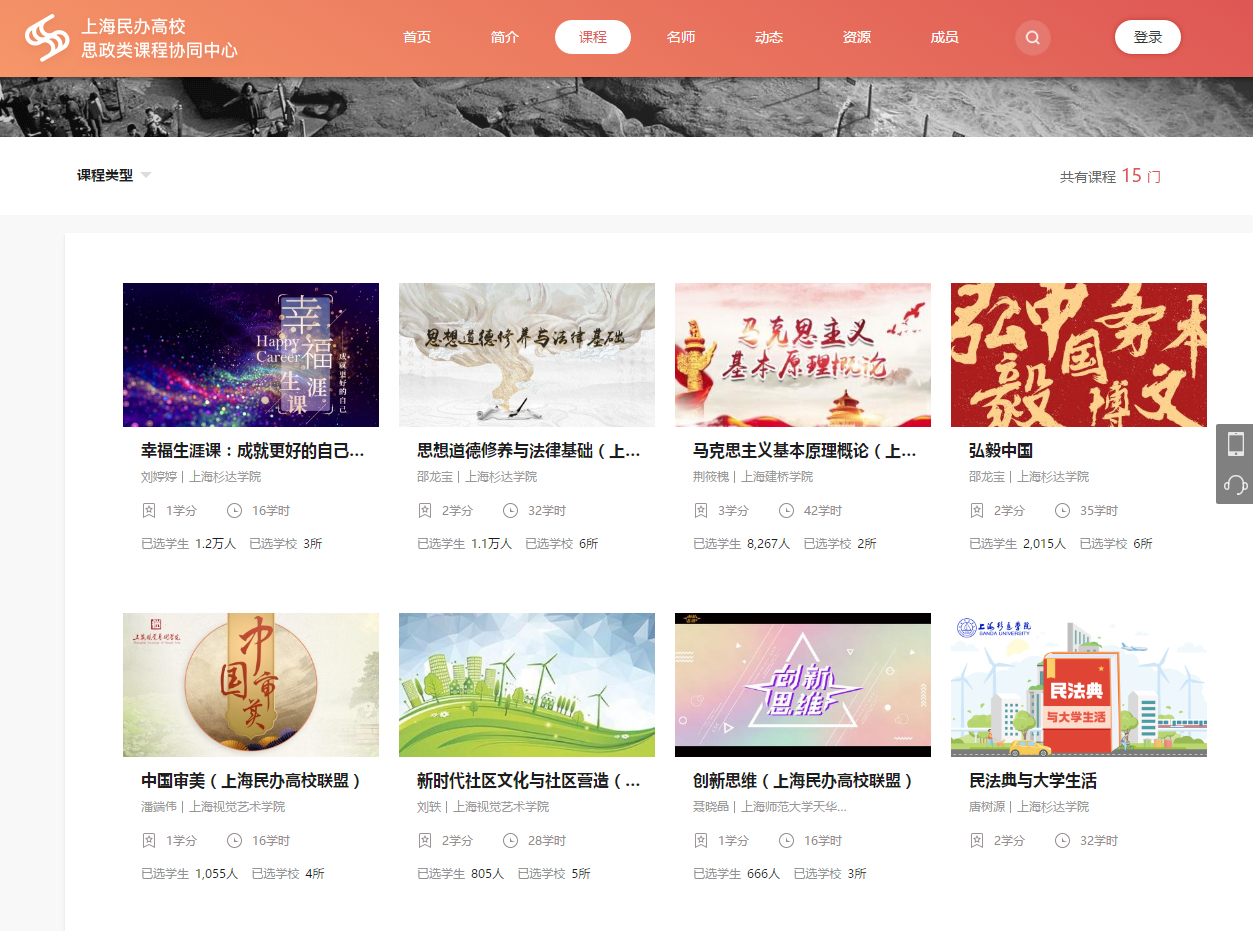Click the site logo swirl icon

click(x=47, y=38)
